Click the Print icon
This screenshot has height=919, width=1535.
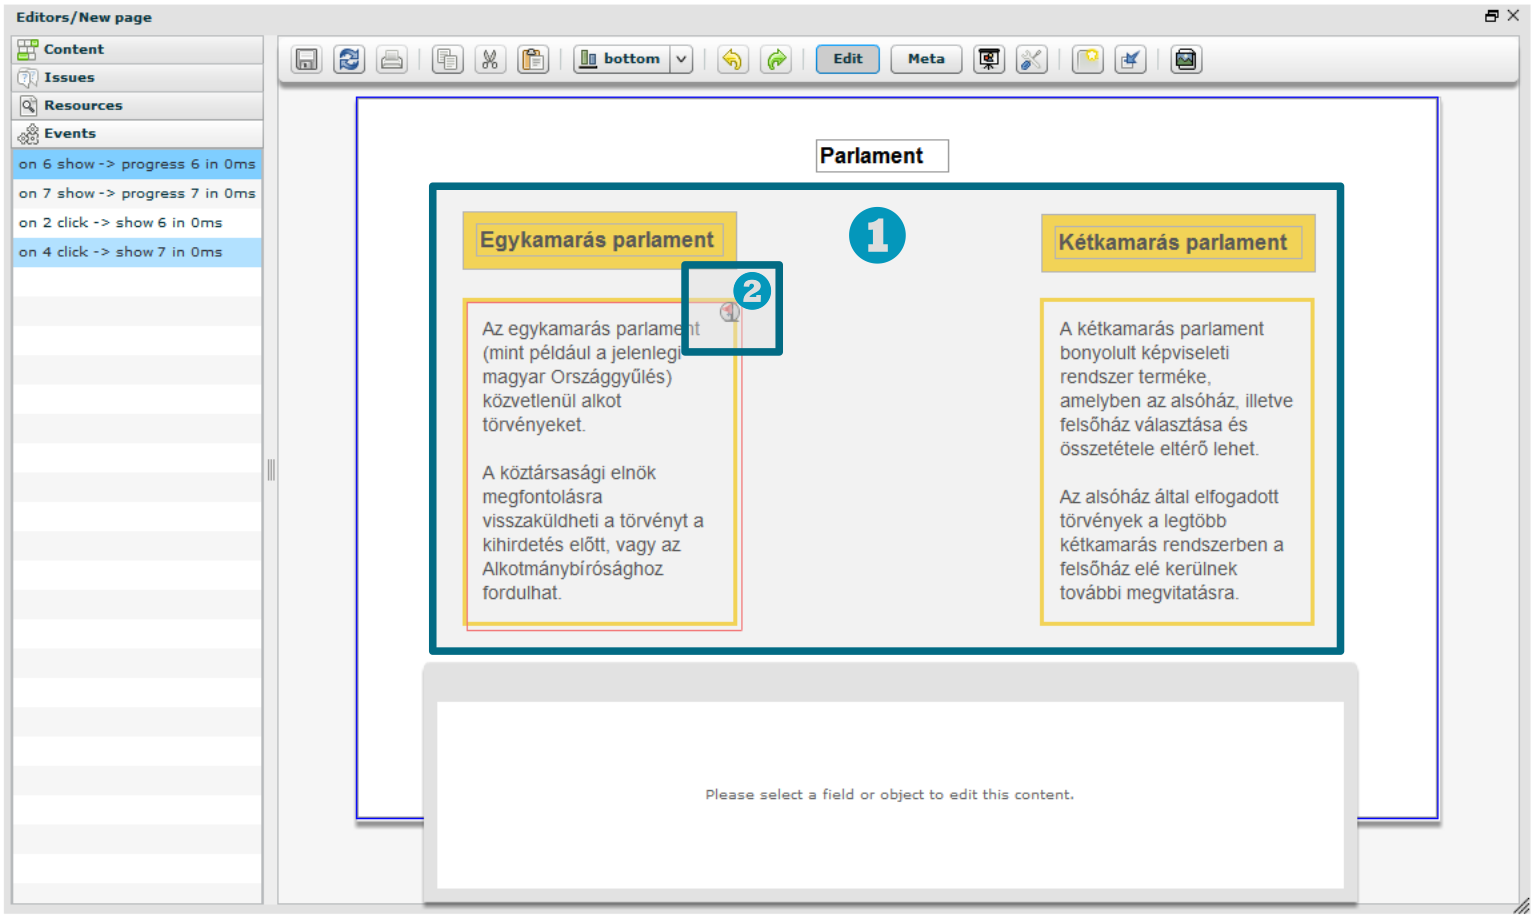392,60
